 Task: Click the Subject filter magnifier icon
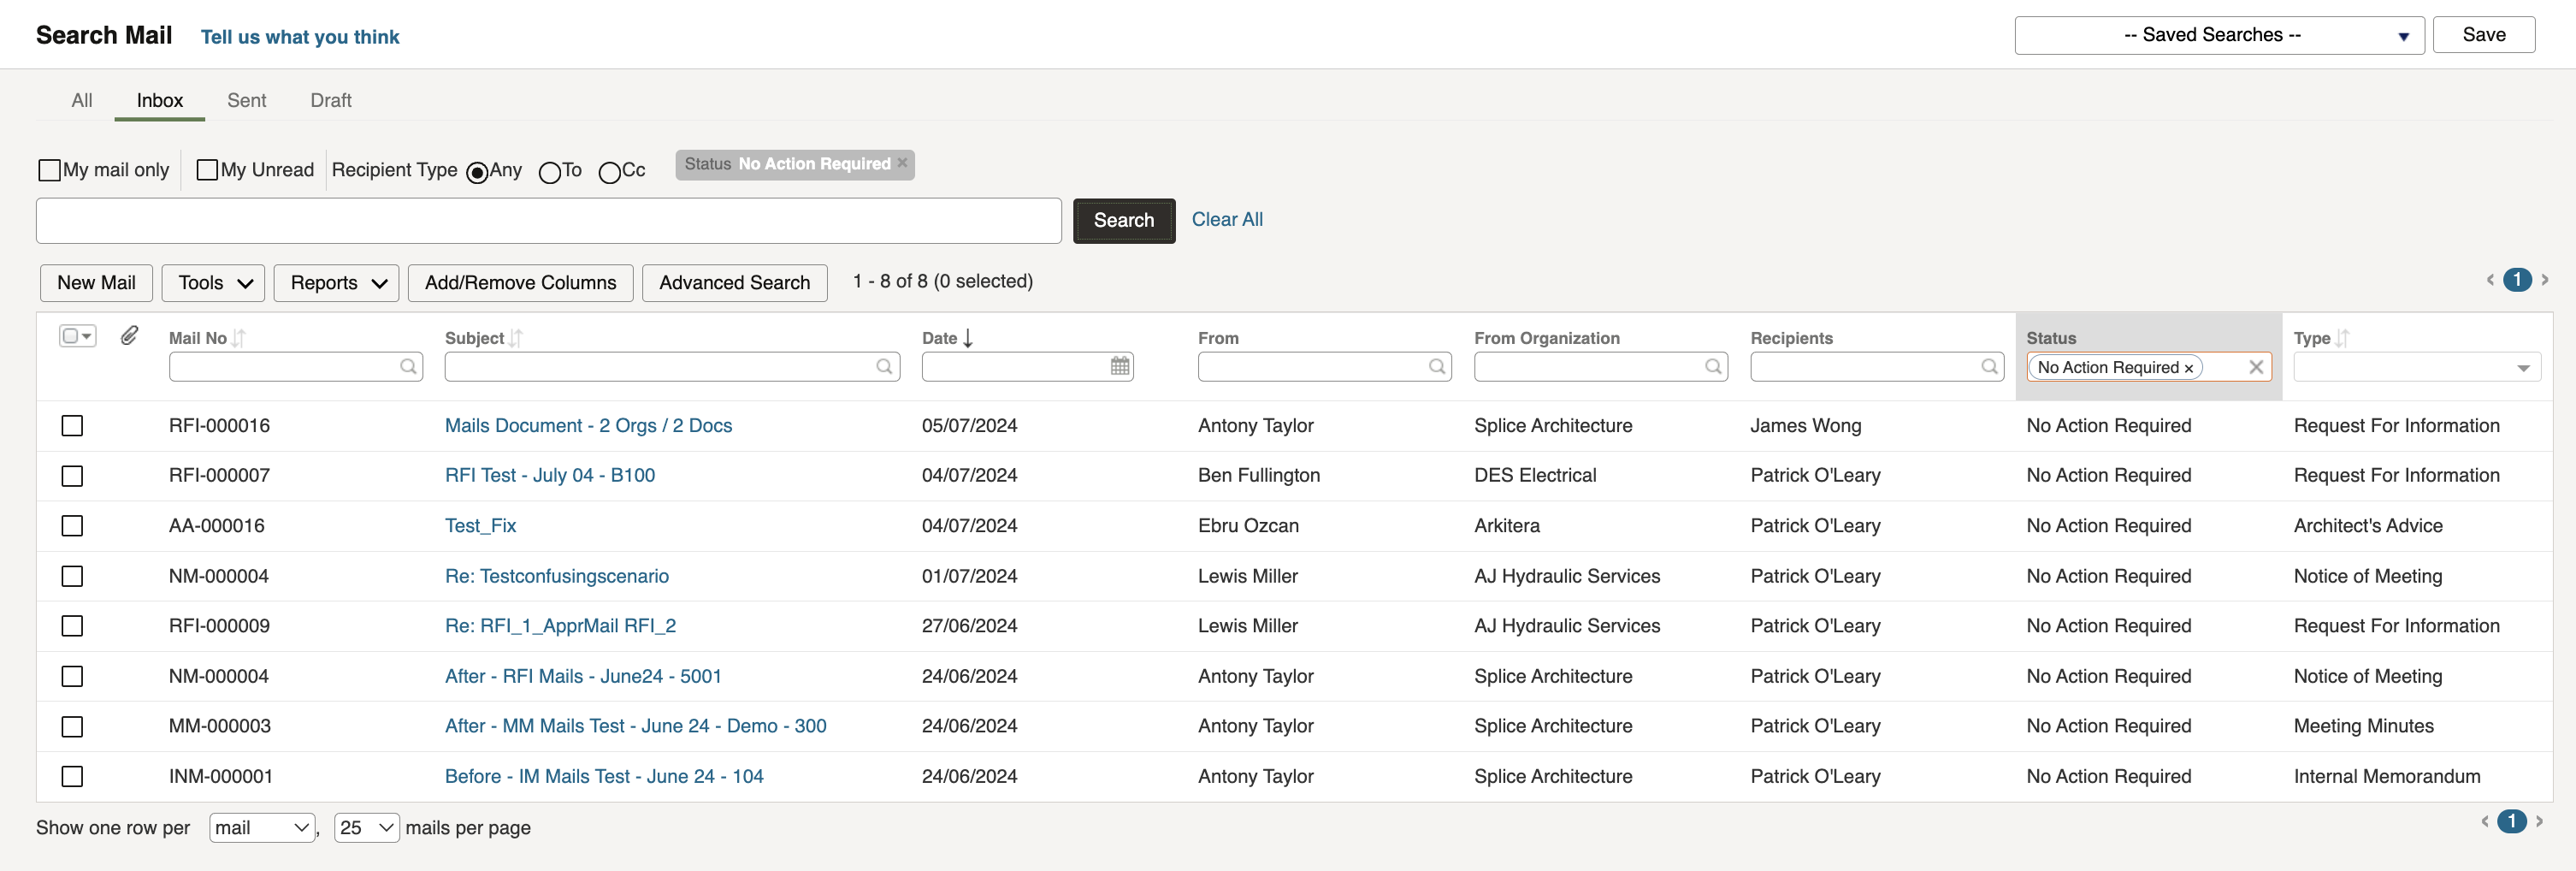(884, 367)
